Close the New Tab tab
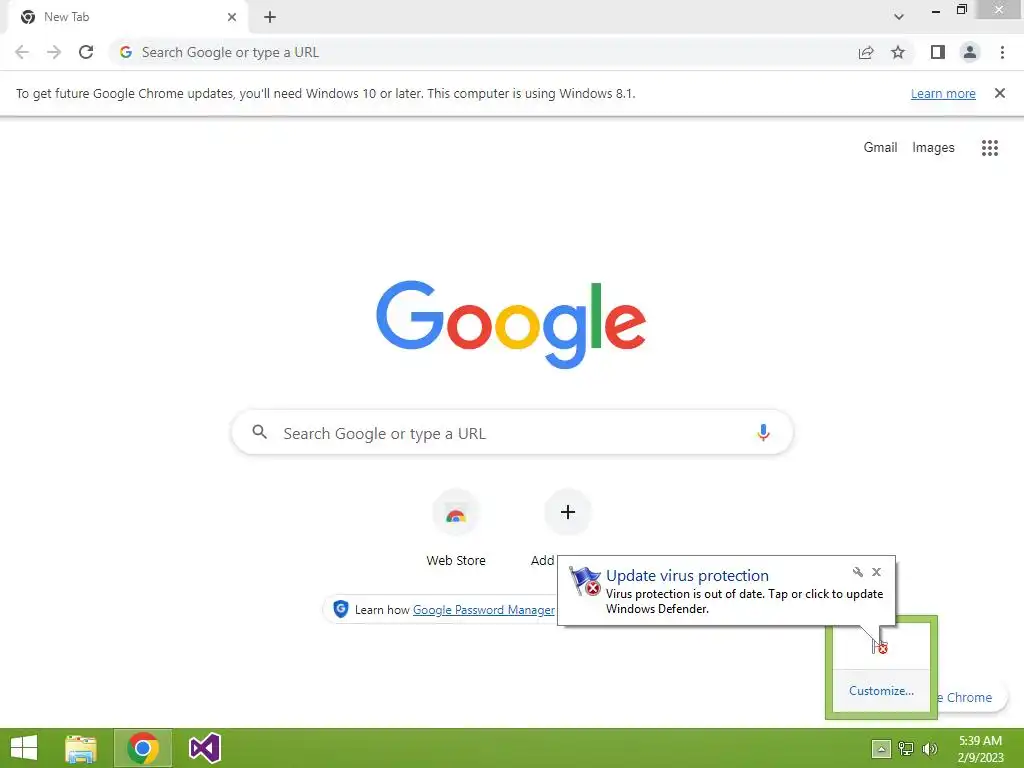This screenshot has height=768, width=1024. click(x=232, y=17)
